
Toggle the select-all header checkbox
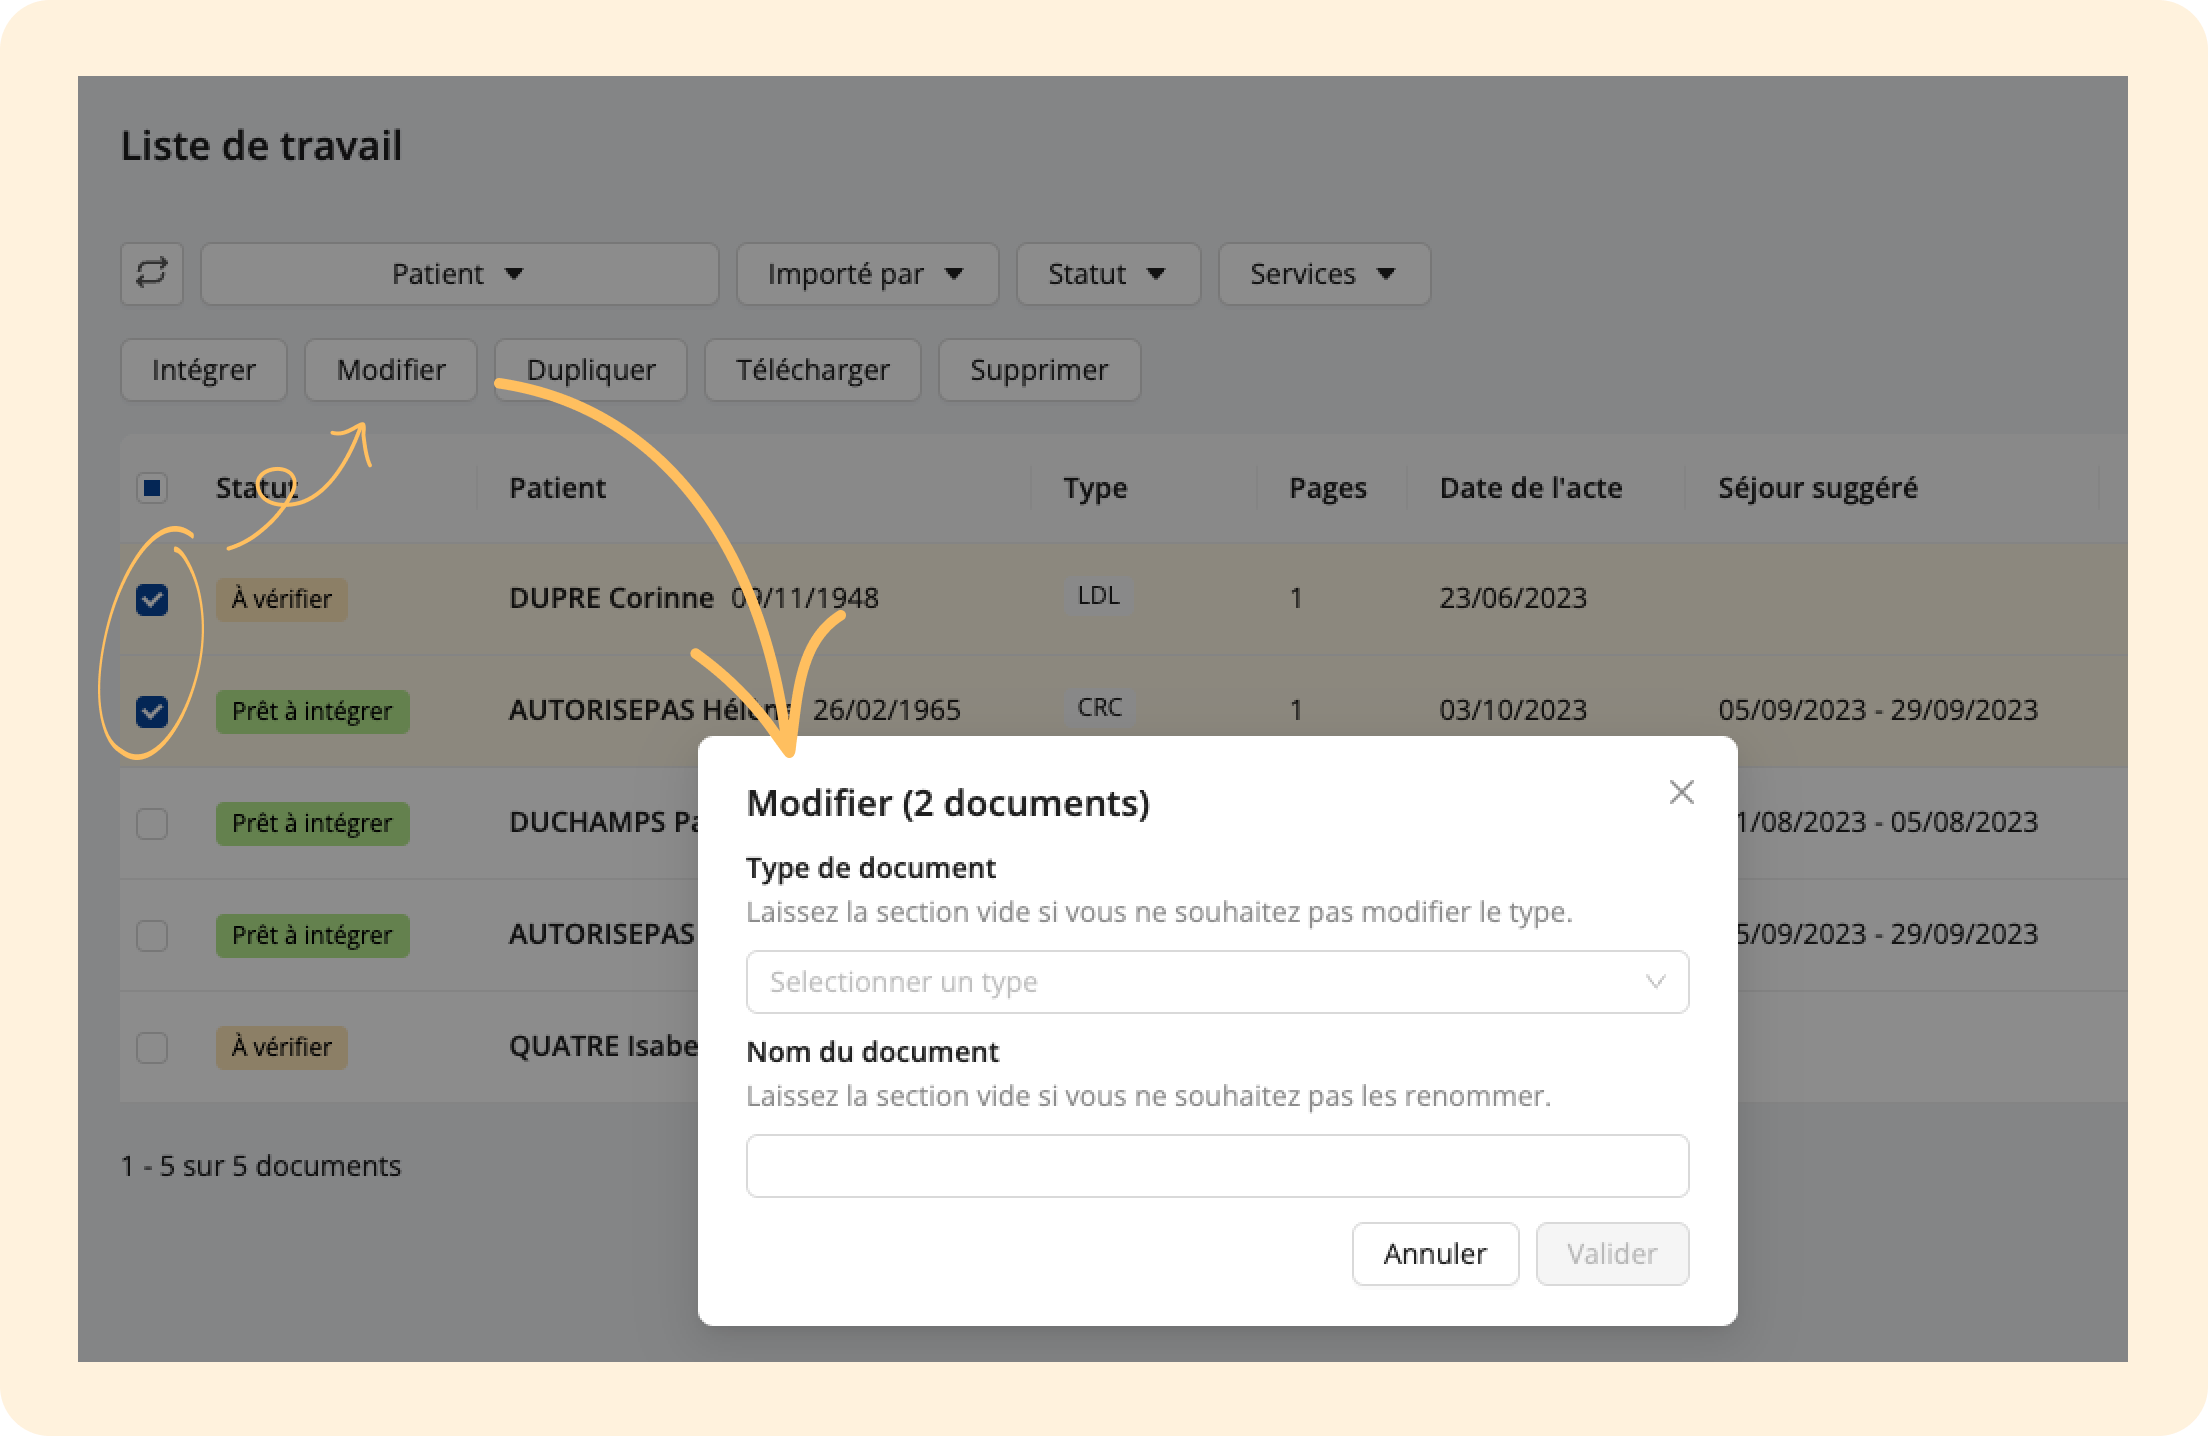click(x=152, y=488)
